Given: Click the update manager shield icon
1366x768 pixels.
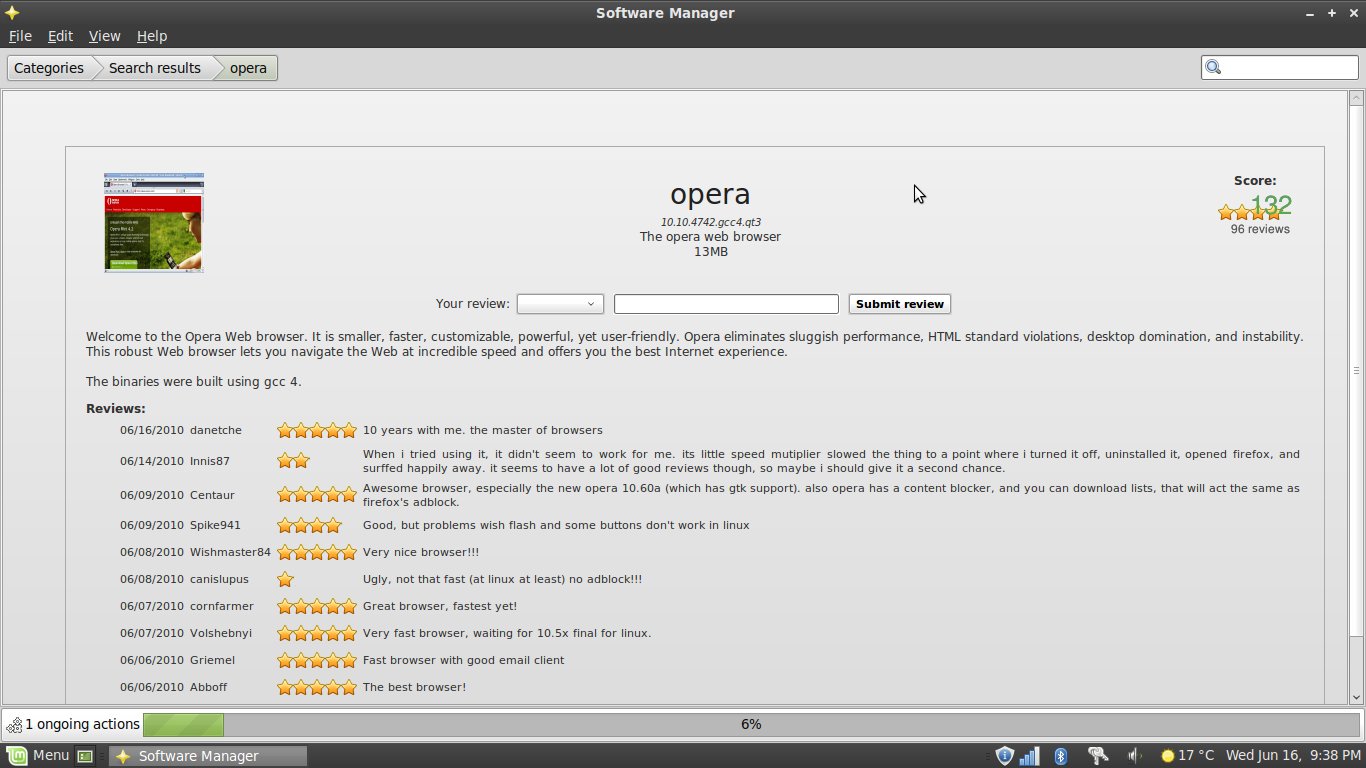Looking at the screenshot, I should pyautogui.click(x=1005, y=755).
